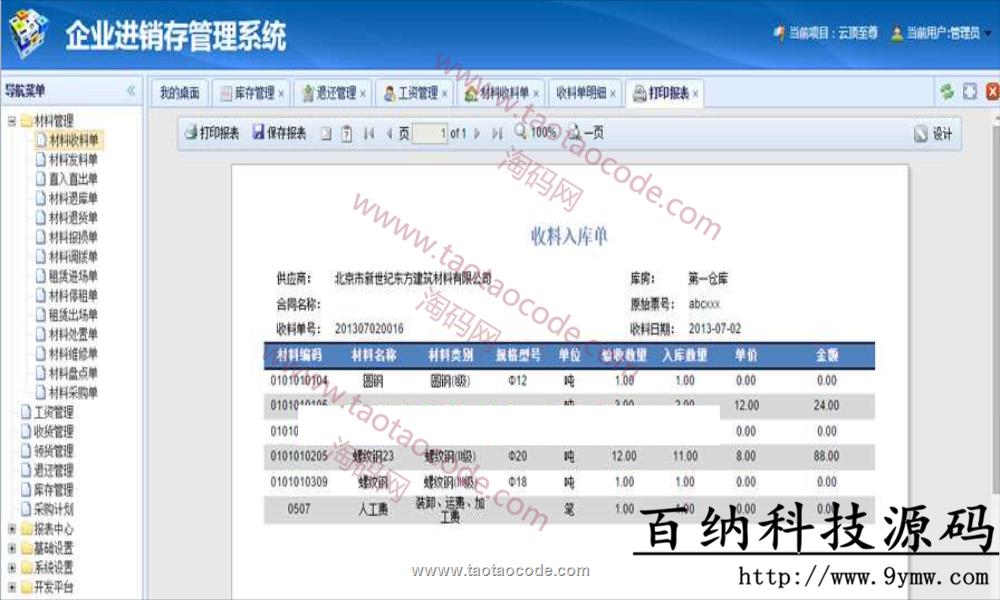Close the 收料单明细 tab
The width and height of the screenshot is (1000, 600).
pos(612,94)
